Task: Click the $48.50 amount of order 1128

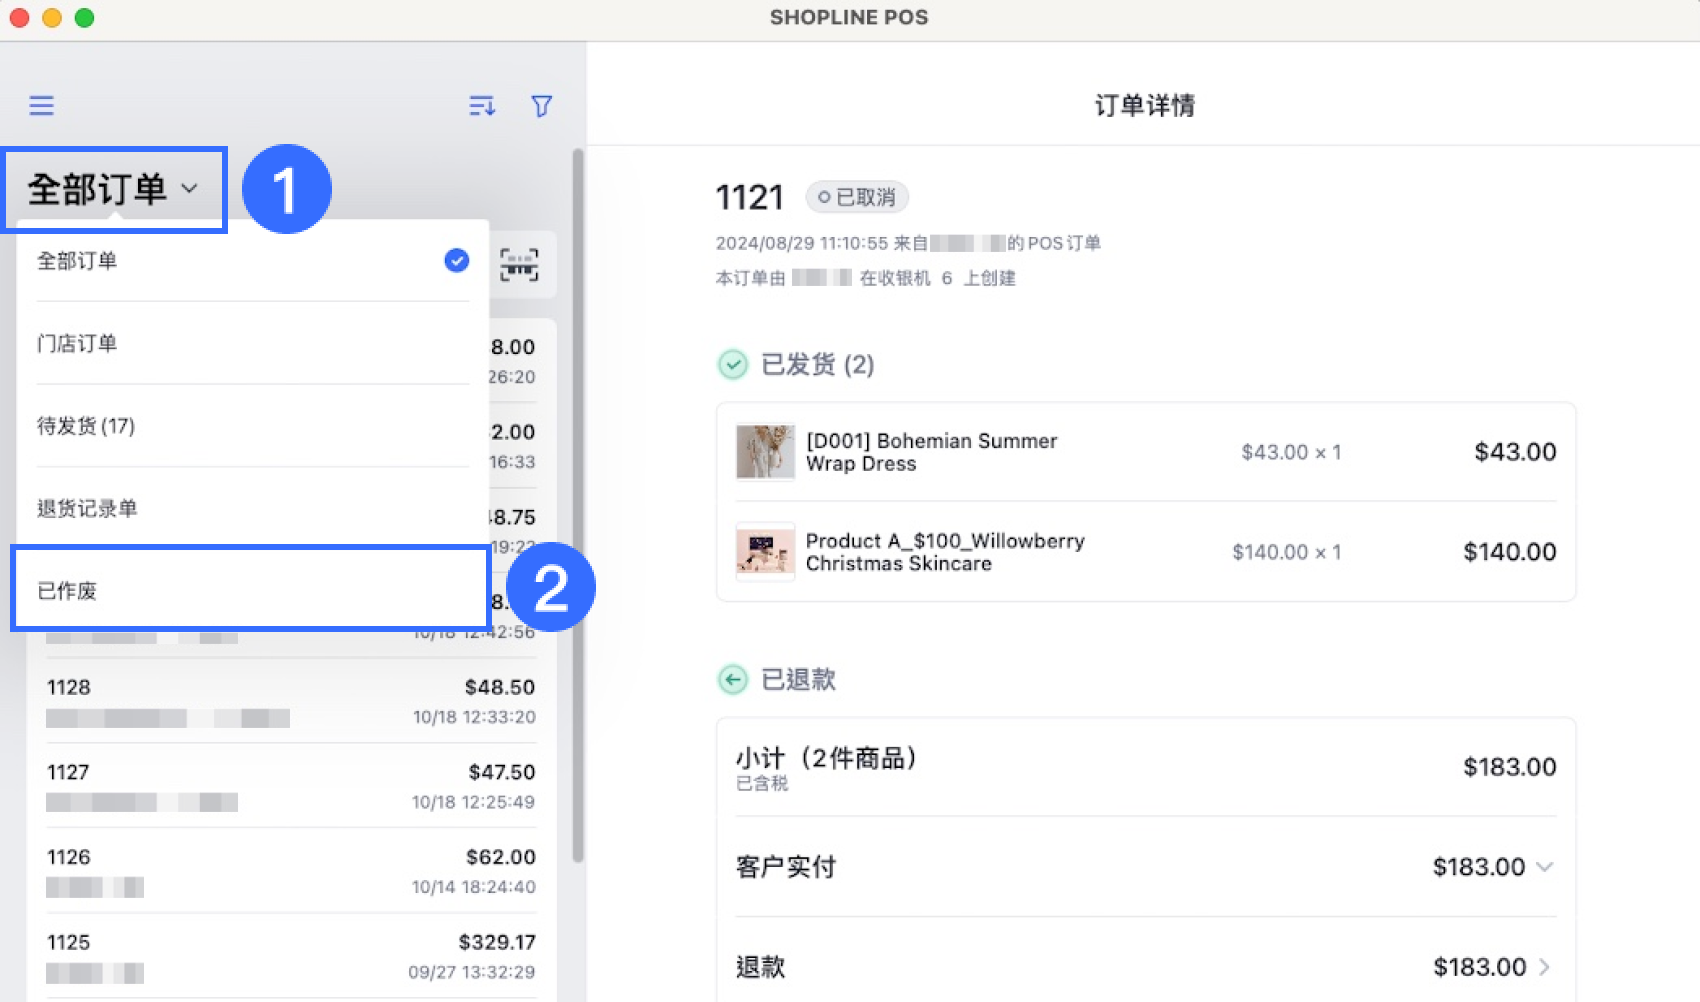Action: pyautogui.click(x=500, y=687)
